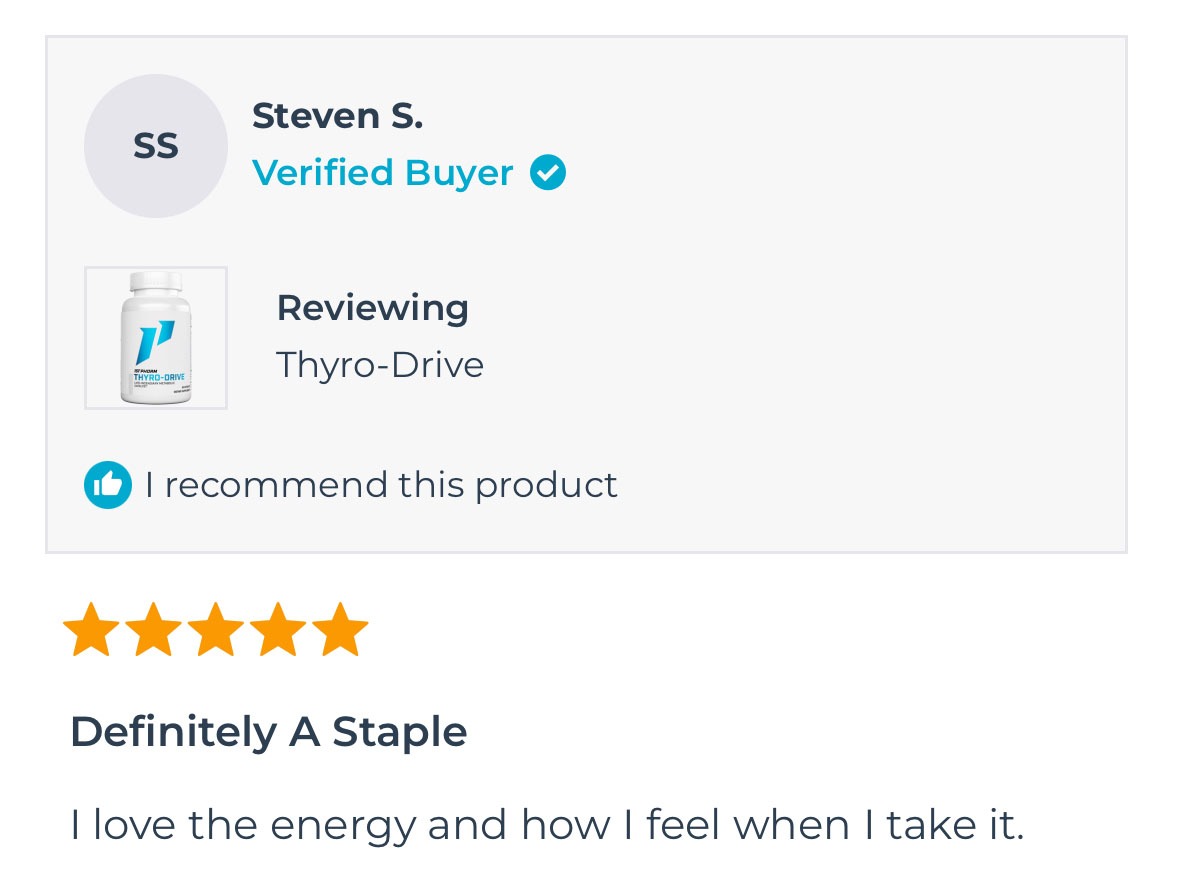Click the Reviewing heading text
Image resolution: width=1179 pixels, height=876 pixels.
click(x=373, y=308)
